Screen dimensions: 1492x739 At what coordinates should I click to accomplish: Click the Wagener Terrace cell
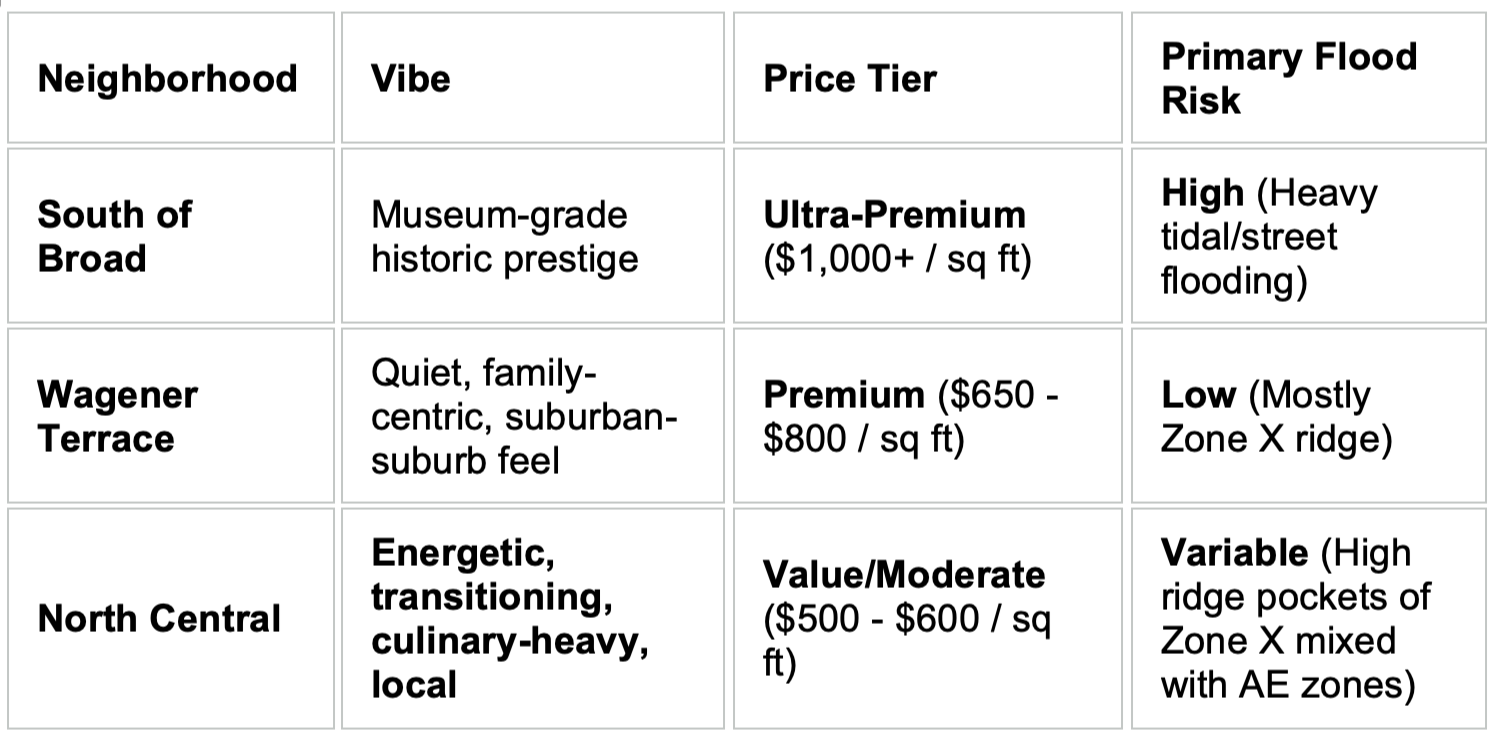(x=171, y=416)
